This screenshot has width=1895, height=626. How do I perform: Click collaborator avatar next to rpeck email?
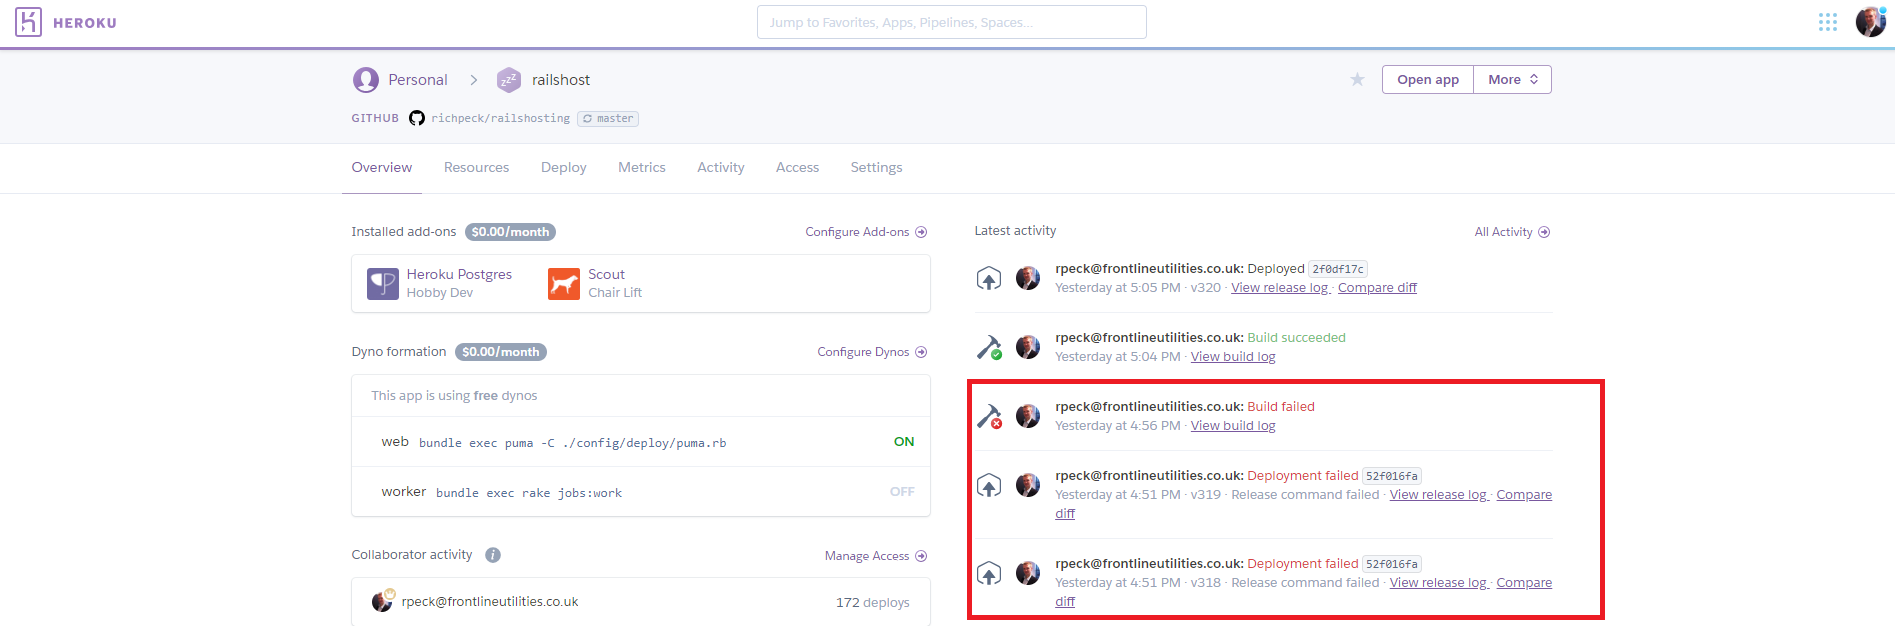pyautogui.click(x=383, y=601)
